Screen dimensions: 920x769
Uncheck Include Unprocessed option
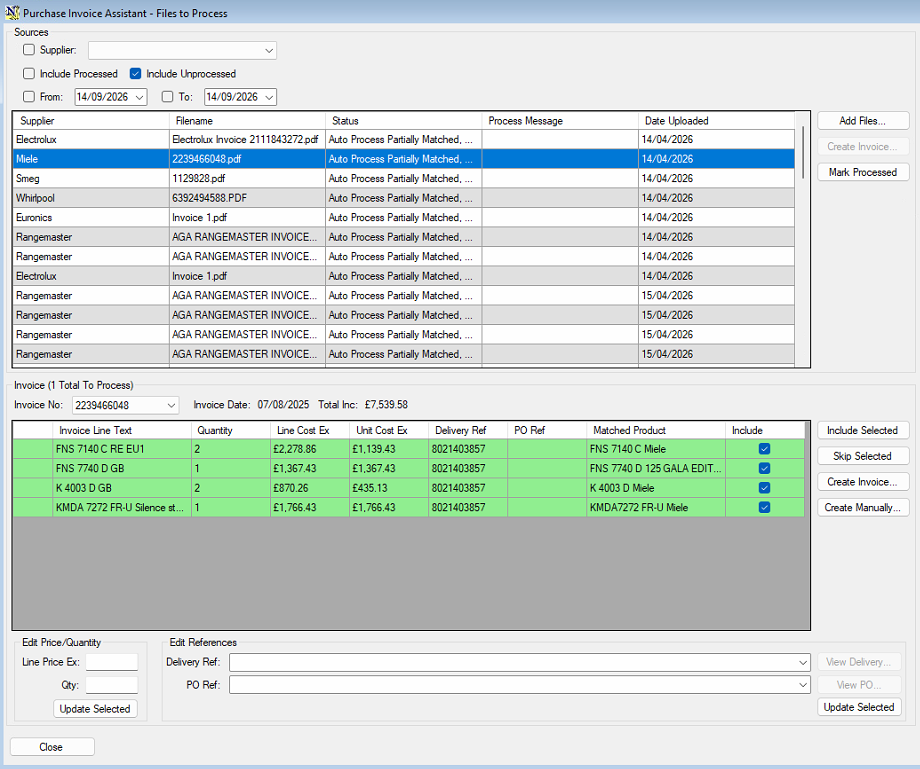click(136, 73)
